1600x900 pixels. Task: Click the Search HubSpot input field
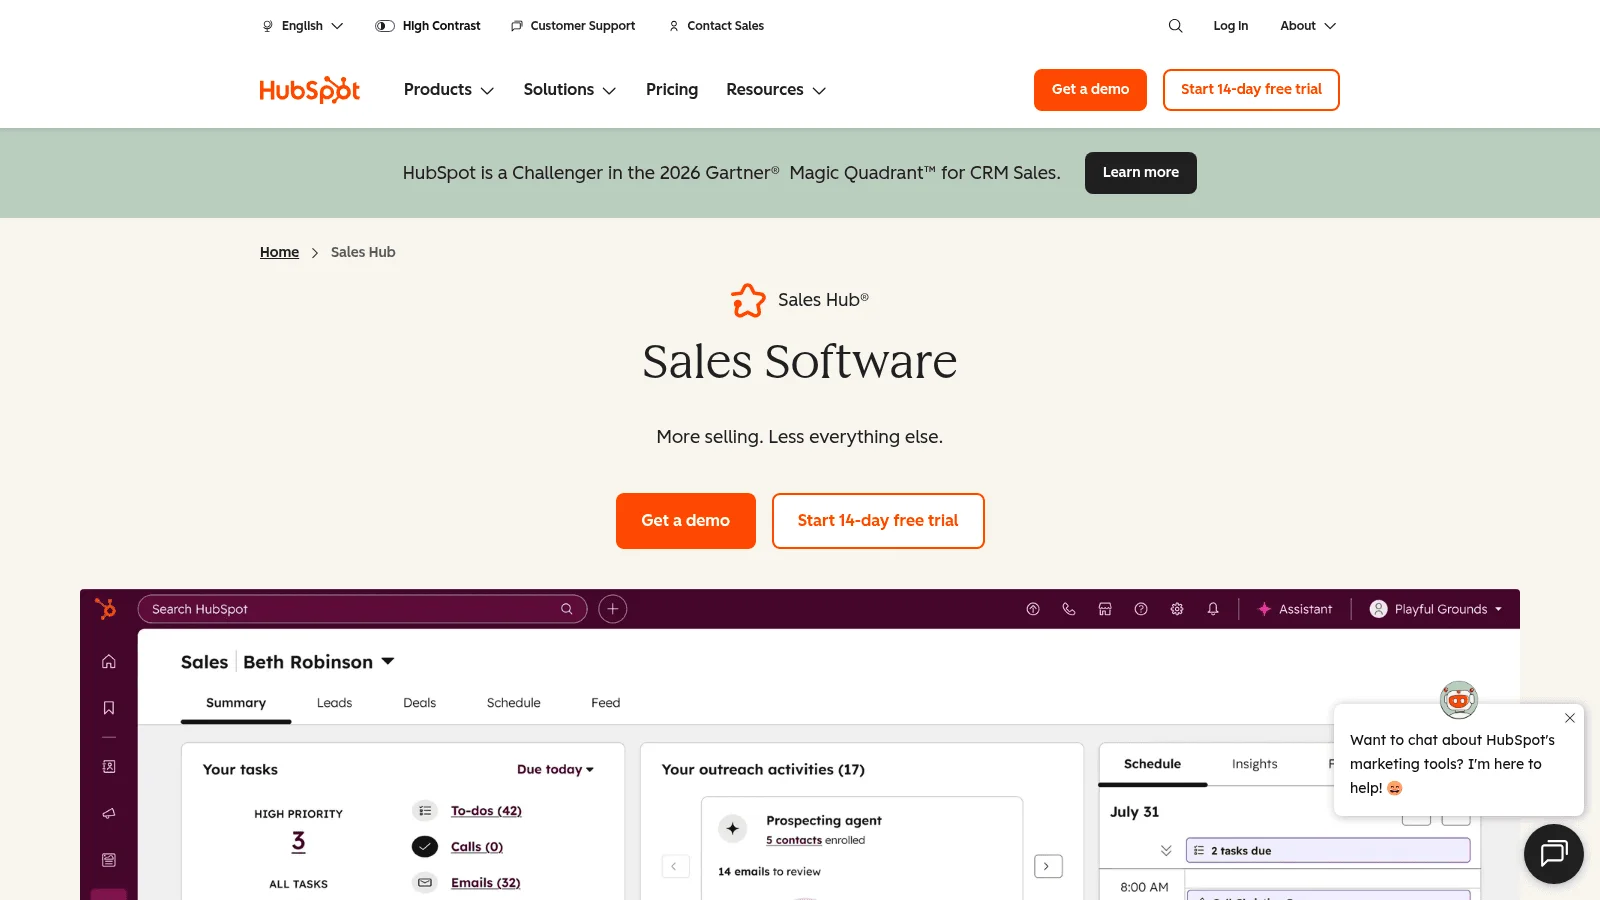pos(362,609)
